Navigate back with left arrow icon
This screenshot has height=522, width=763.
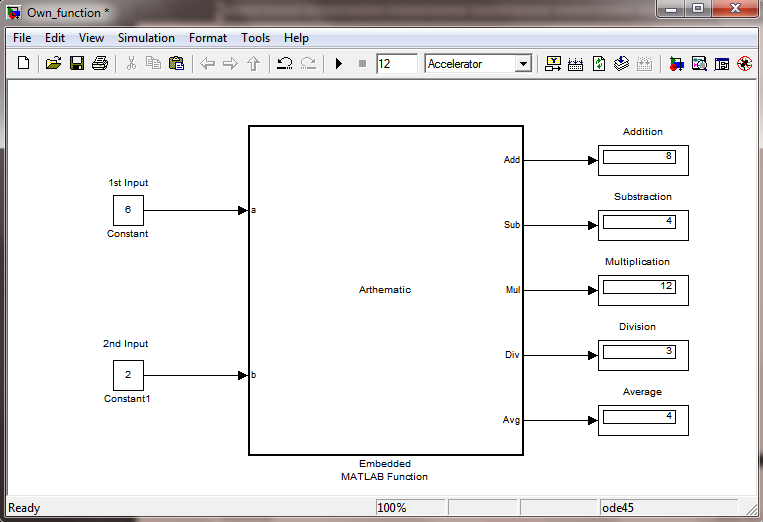[x=208, y=63]
